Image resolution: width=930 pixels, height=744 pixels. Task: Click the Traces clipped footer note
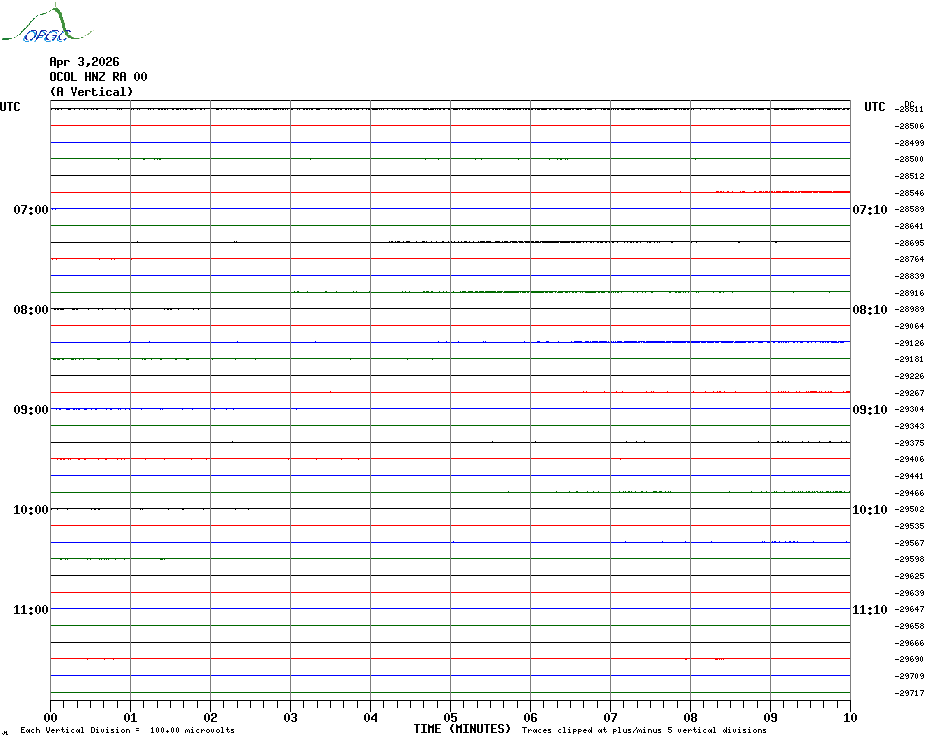click(x=644, y=731)
